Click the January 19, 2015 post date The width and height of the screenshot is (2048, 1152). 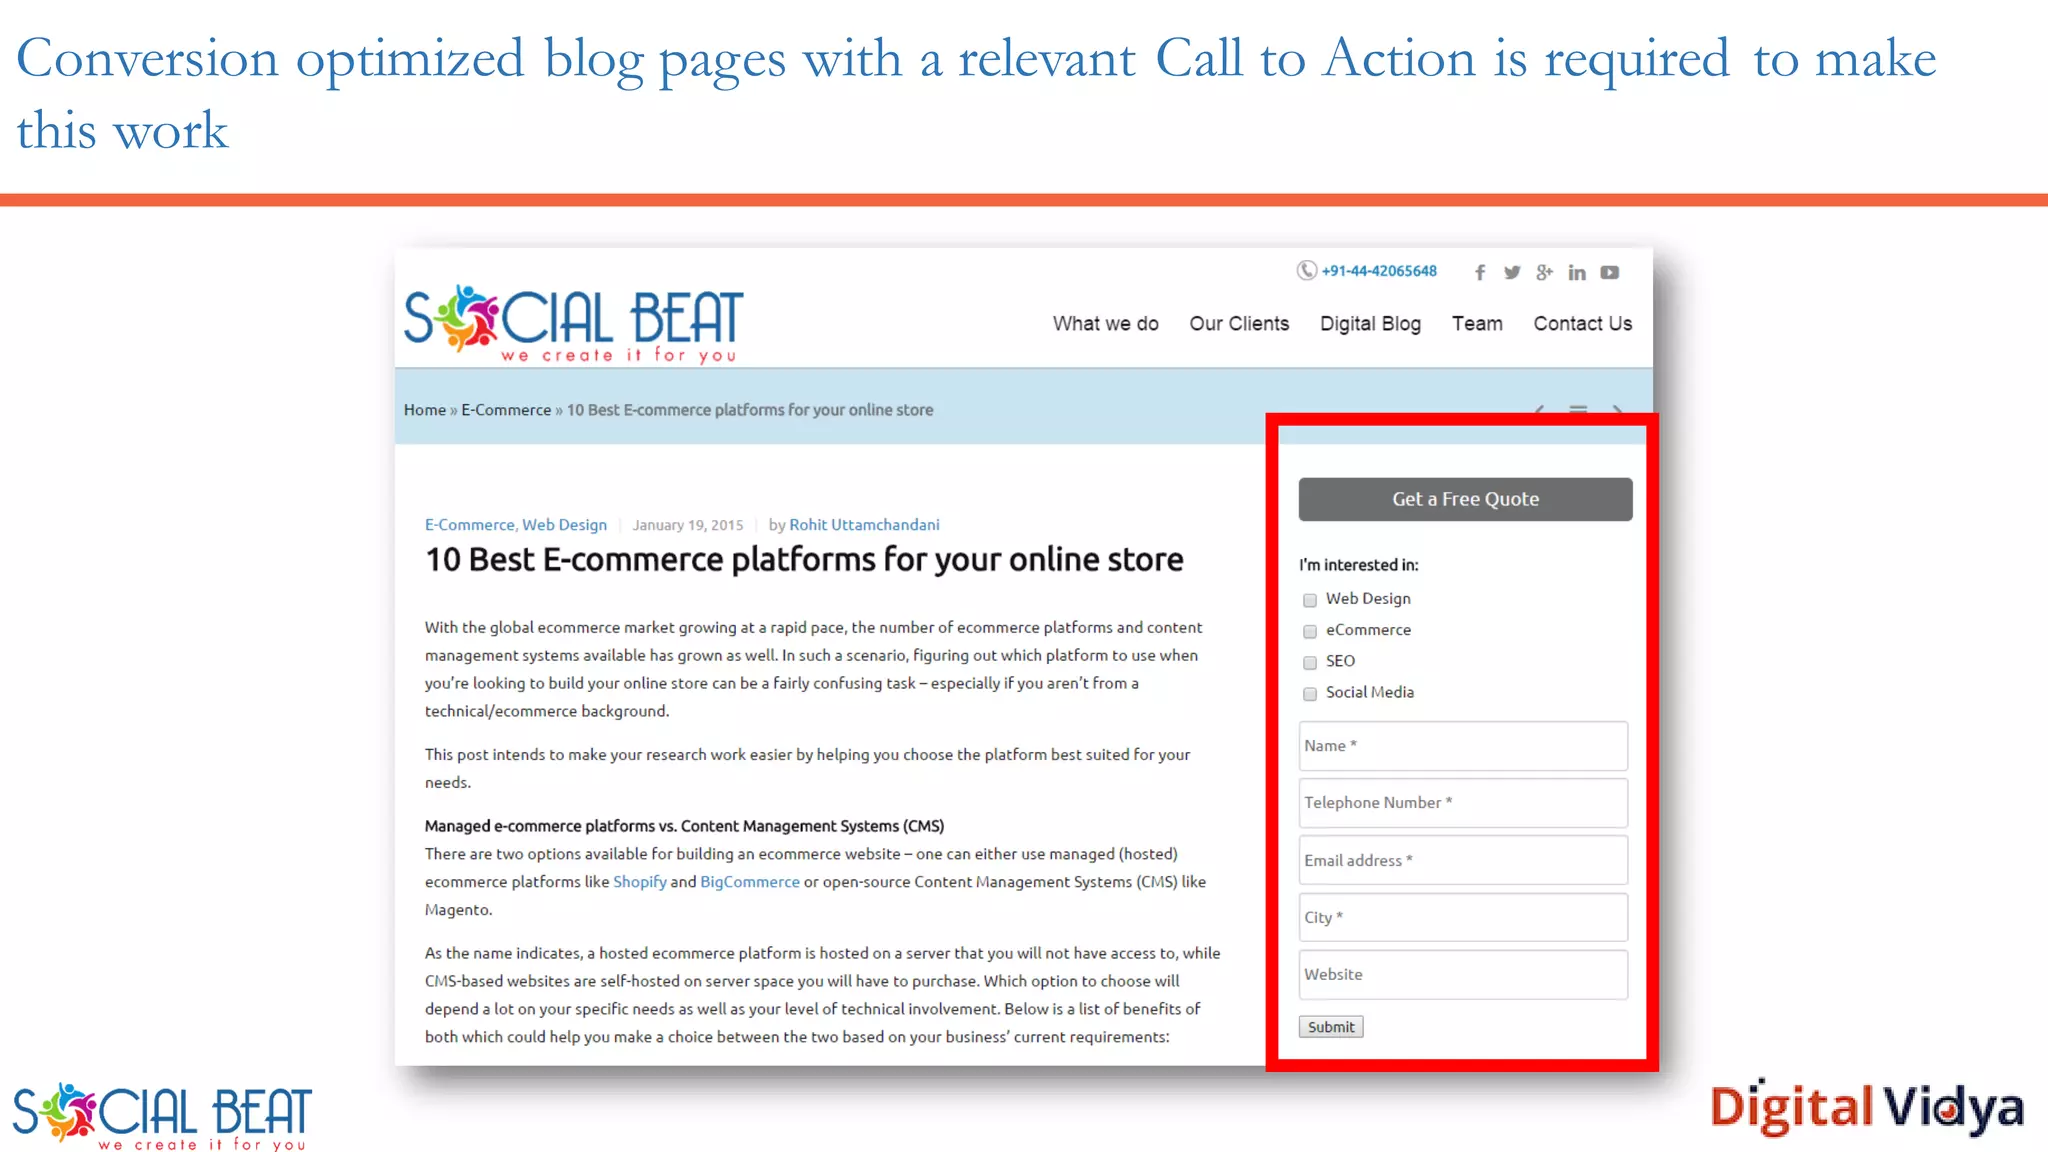tap(688, 525)
